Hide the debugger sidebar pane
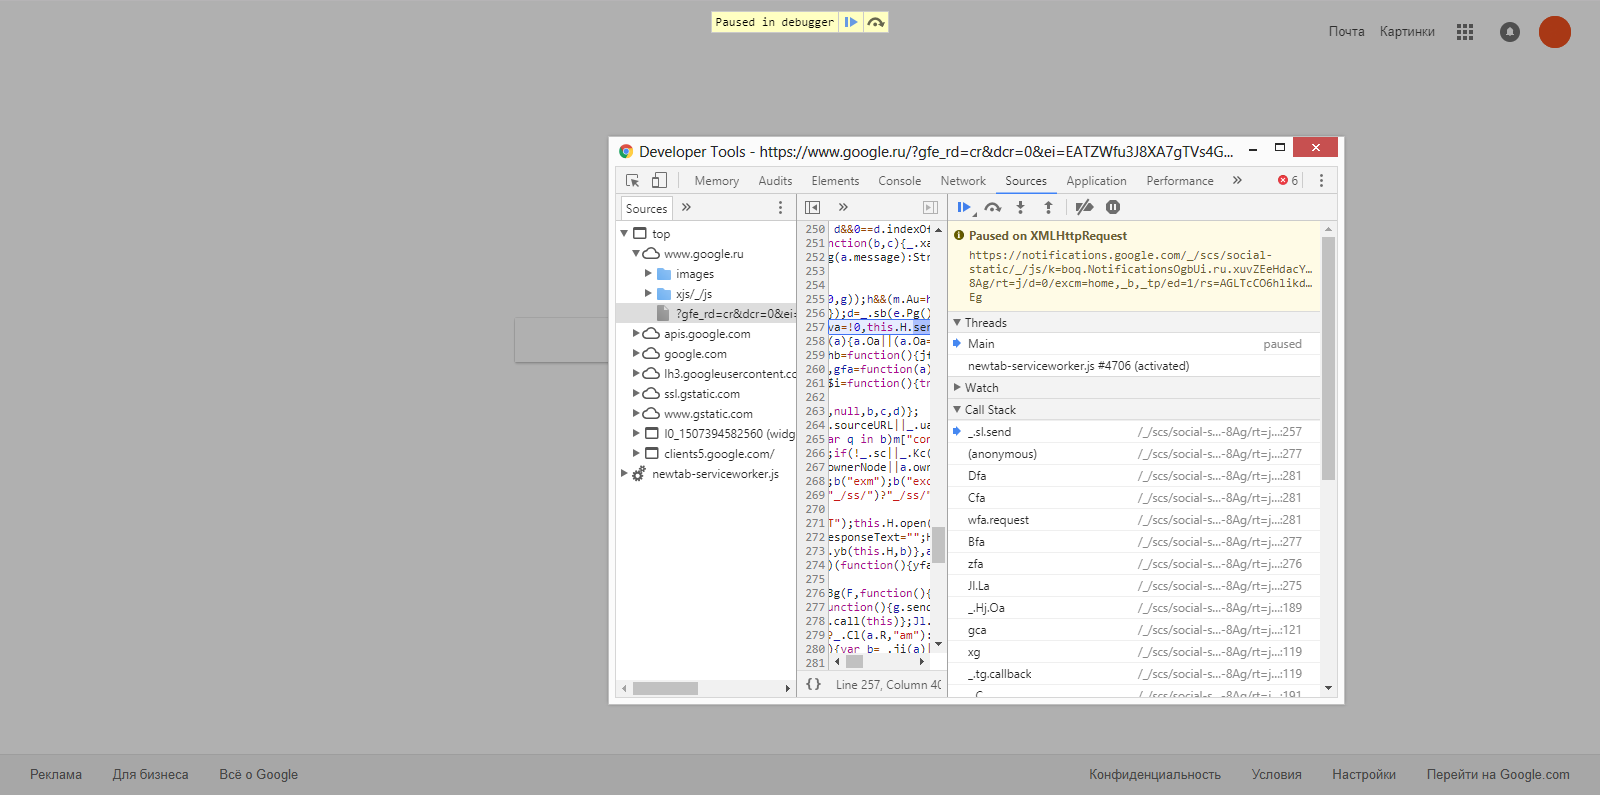Image resolution: width=1600 pixels, height=795 pixels. (x=930, y=208)
